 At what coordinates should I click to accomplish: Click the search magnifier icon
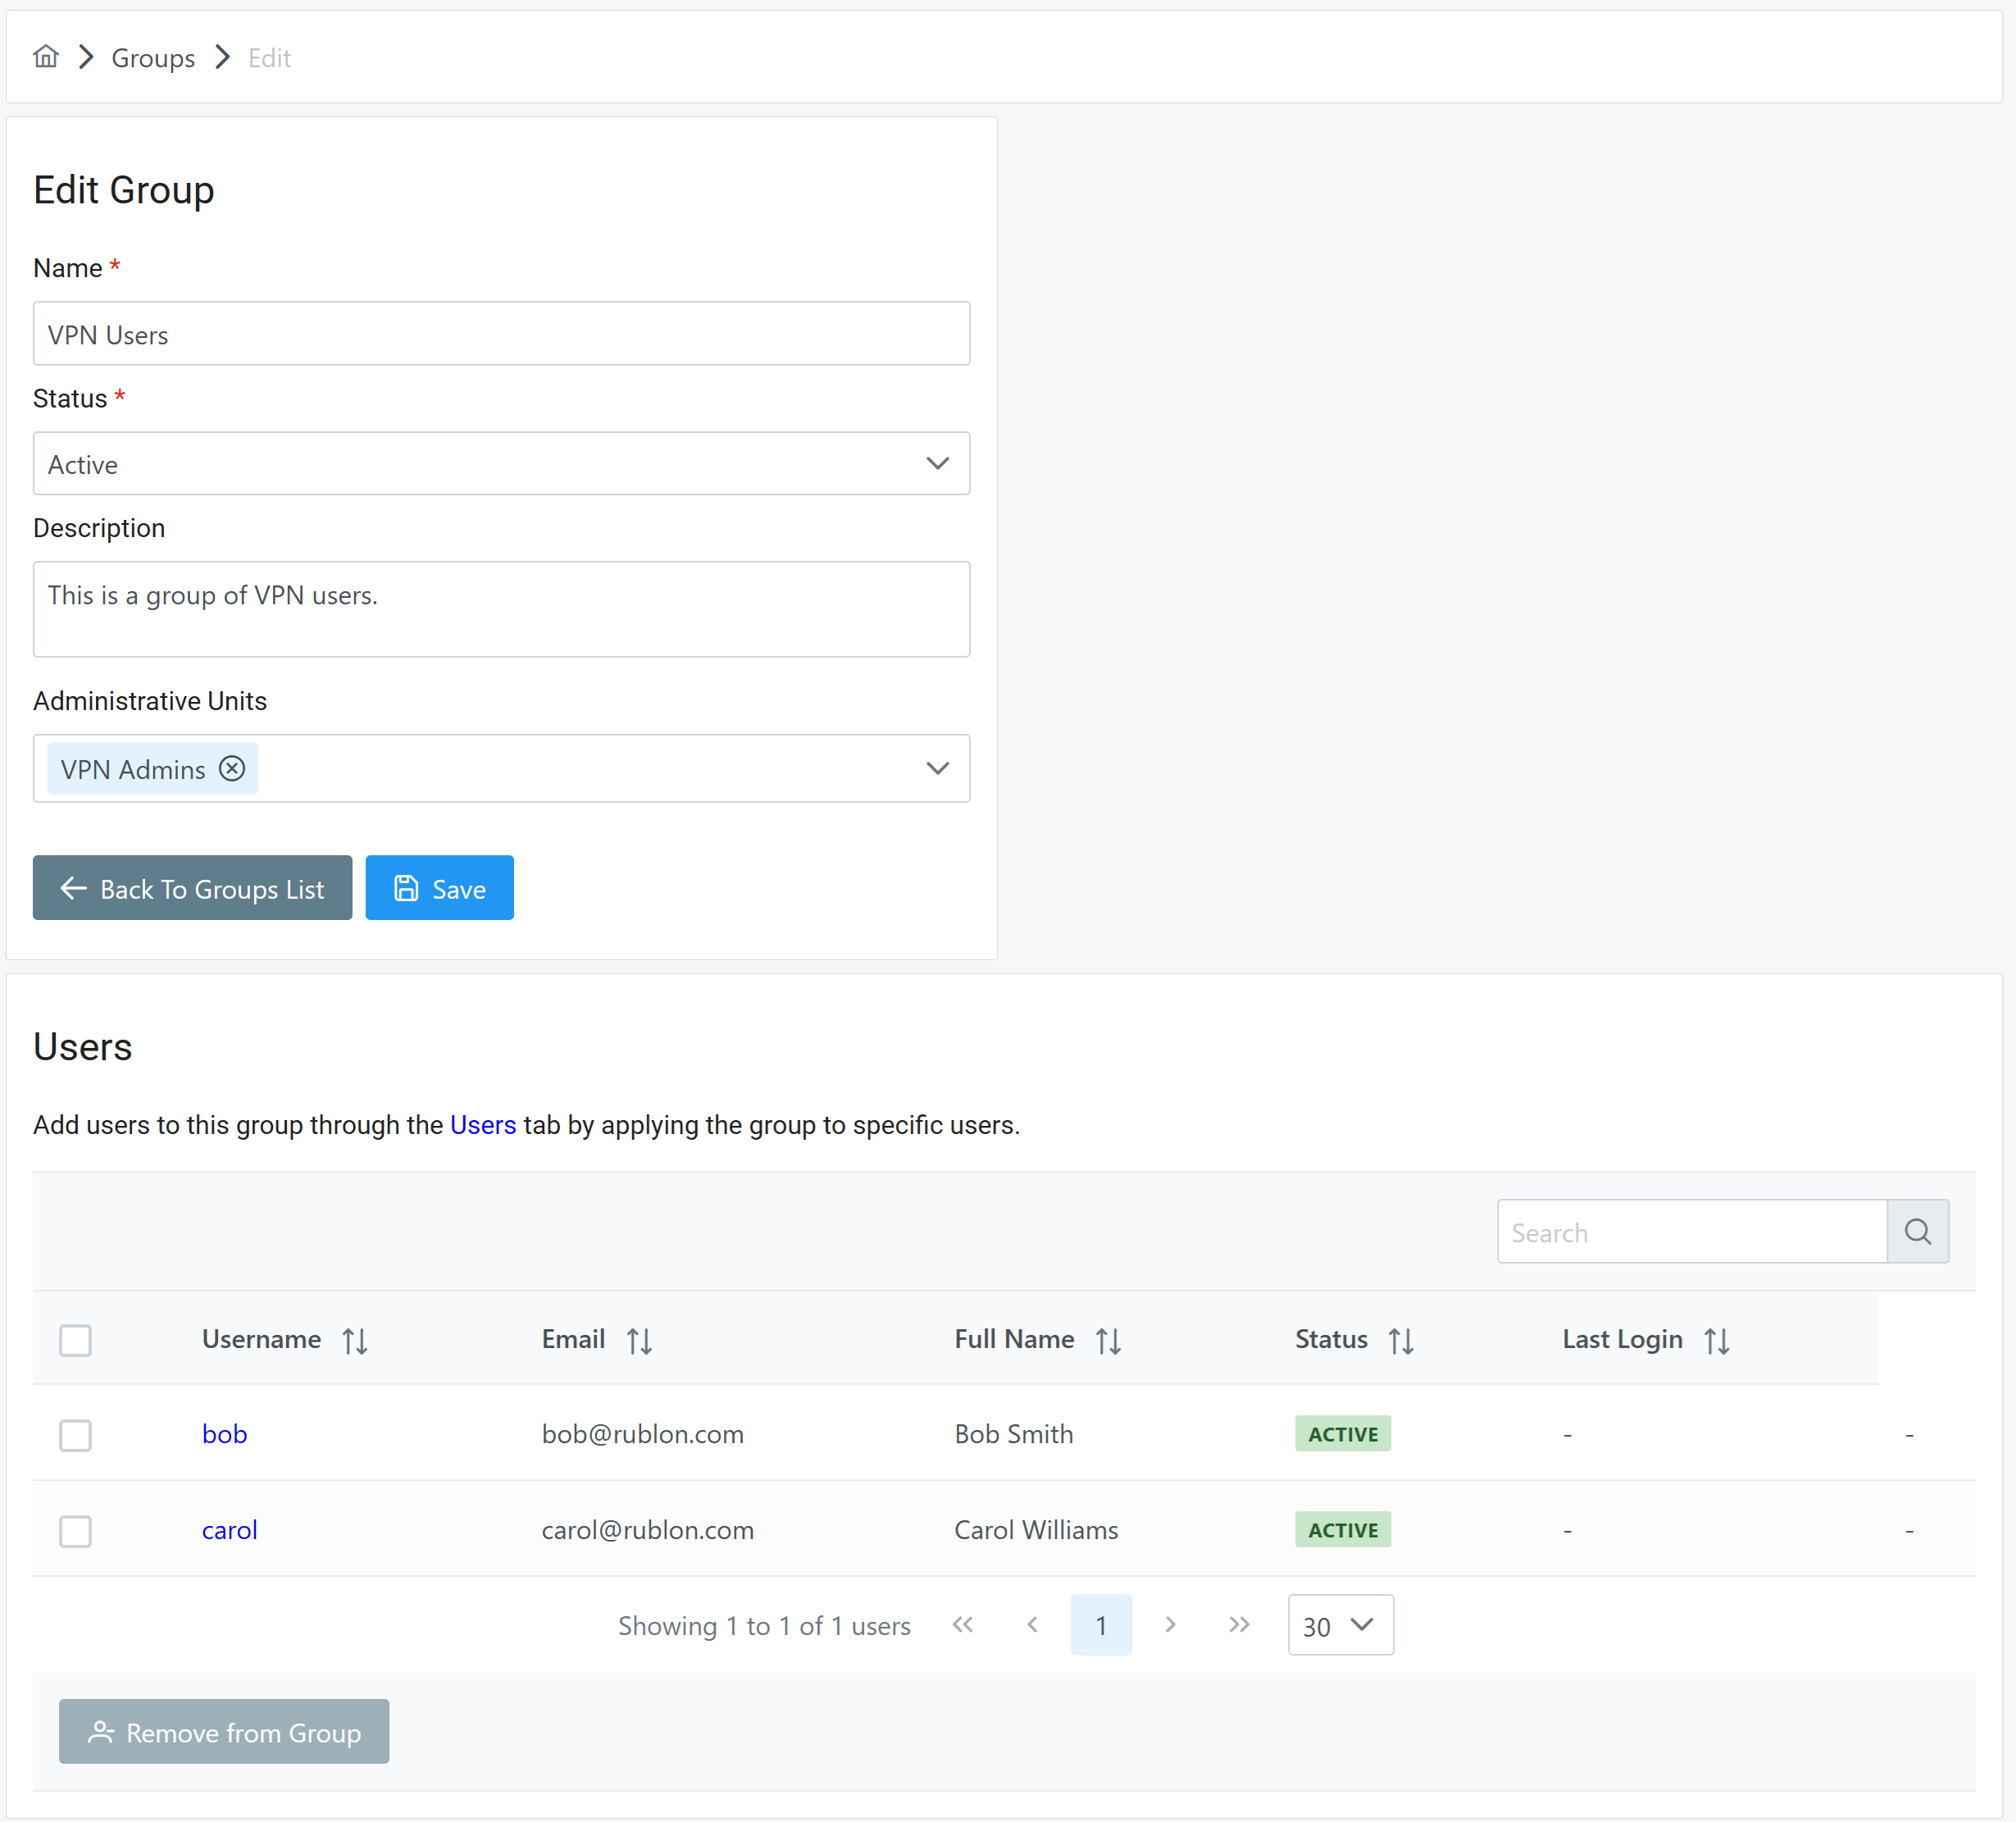tap(1917, 1231)
